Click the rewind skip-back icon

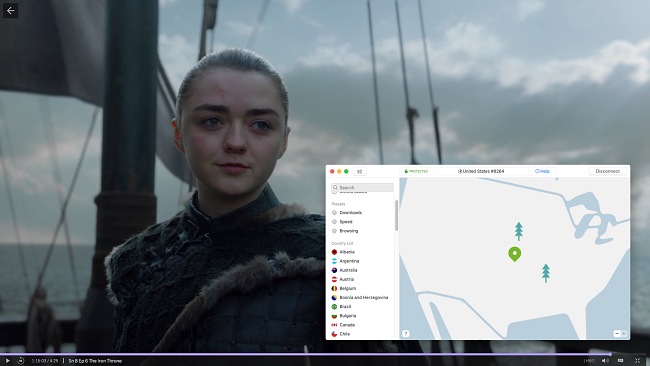tap(21, 361)
